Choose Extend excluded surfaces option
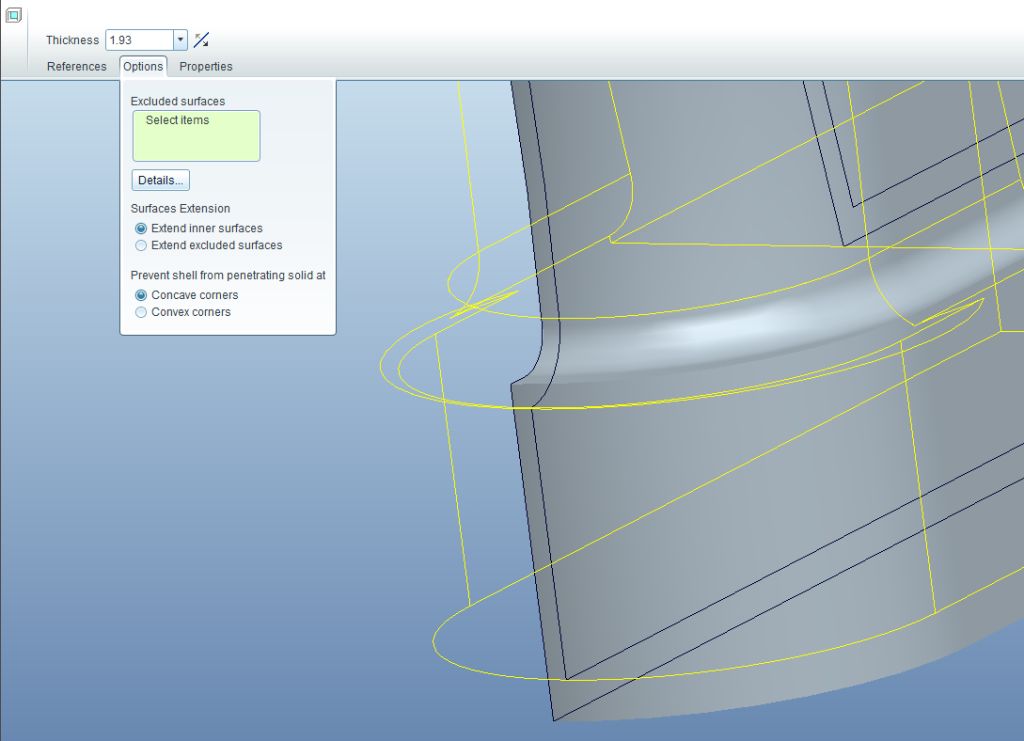The image size is (1024, 741). click(141, 246)
